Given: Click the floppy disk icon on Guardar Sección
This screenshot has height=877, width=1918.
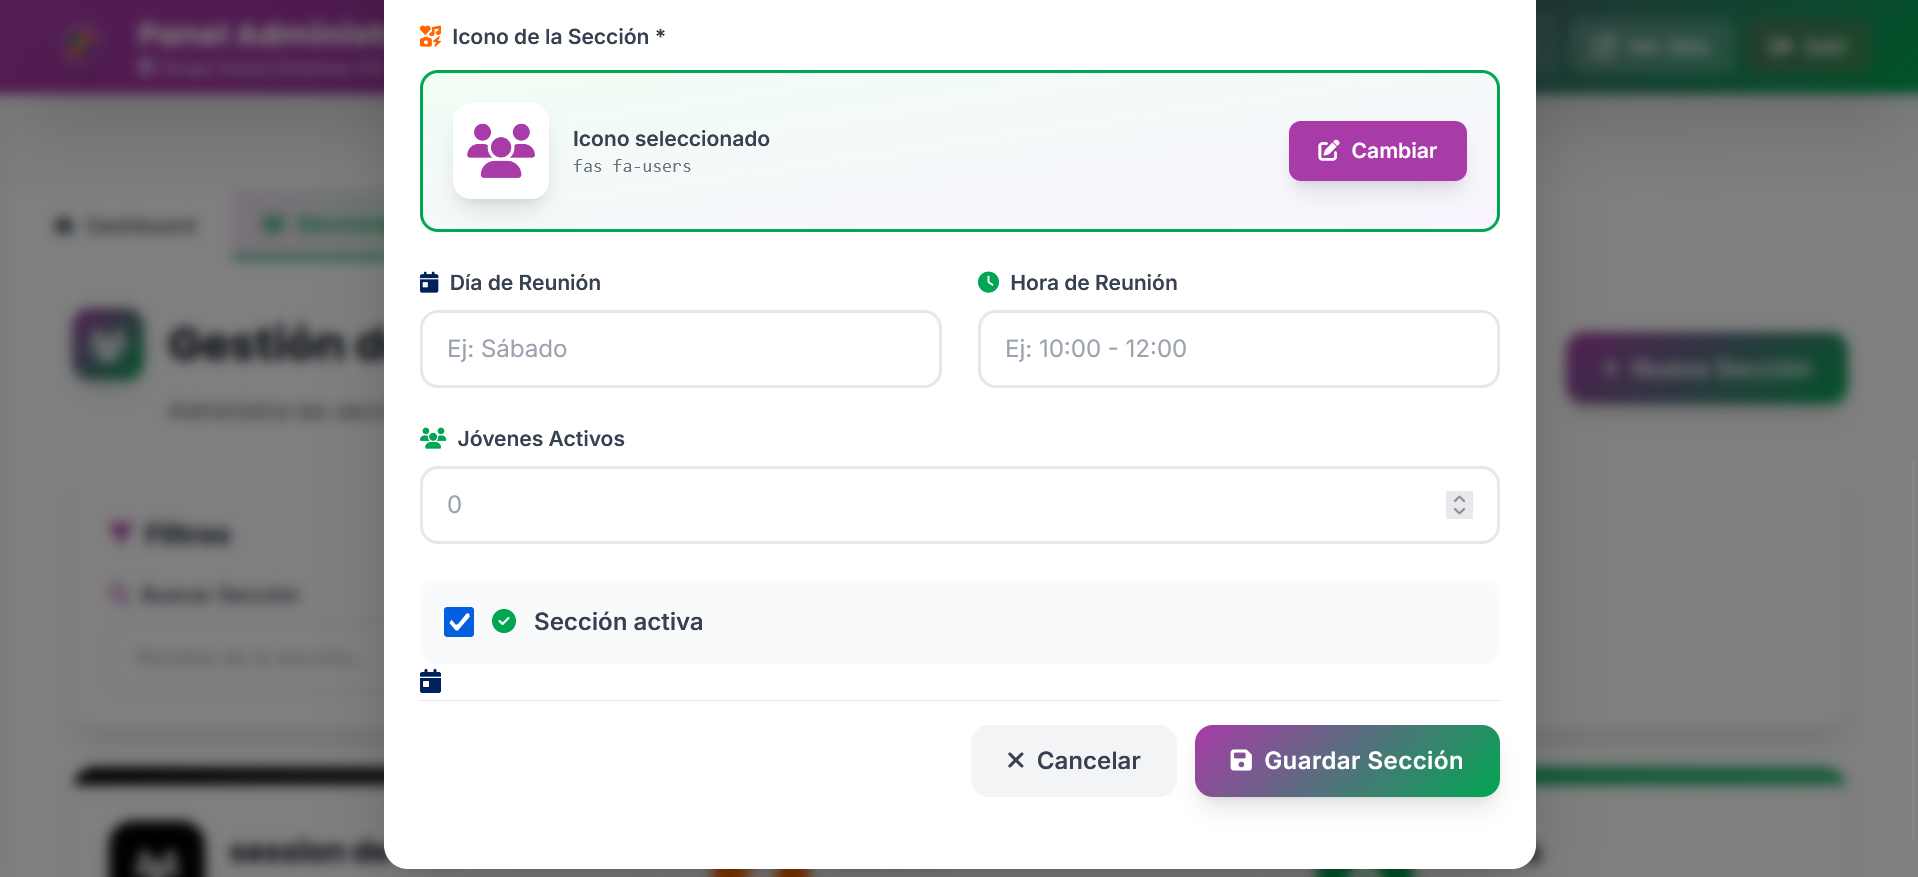Looking at the screenshot, I should tap(1241, 761).
